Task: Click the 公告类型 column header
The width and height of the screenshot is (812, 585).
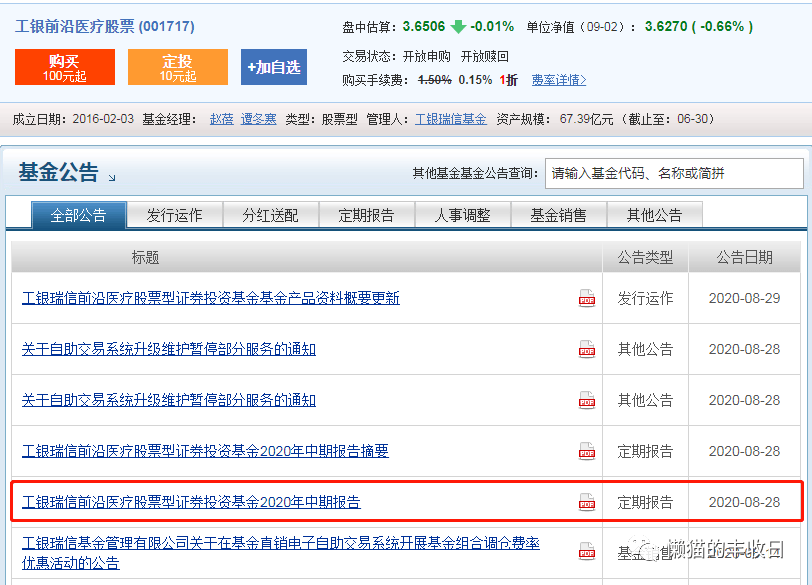Action: 645,257
